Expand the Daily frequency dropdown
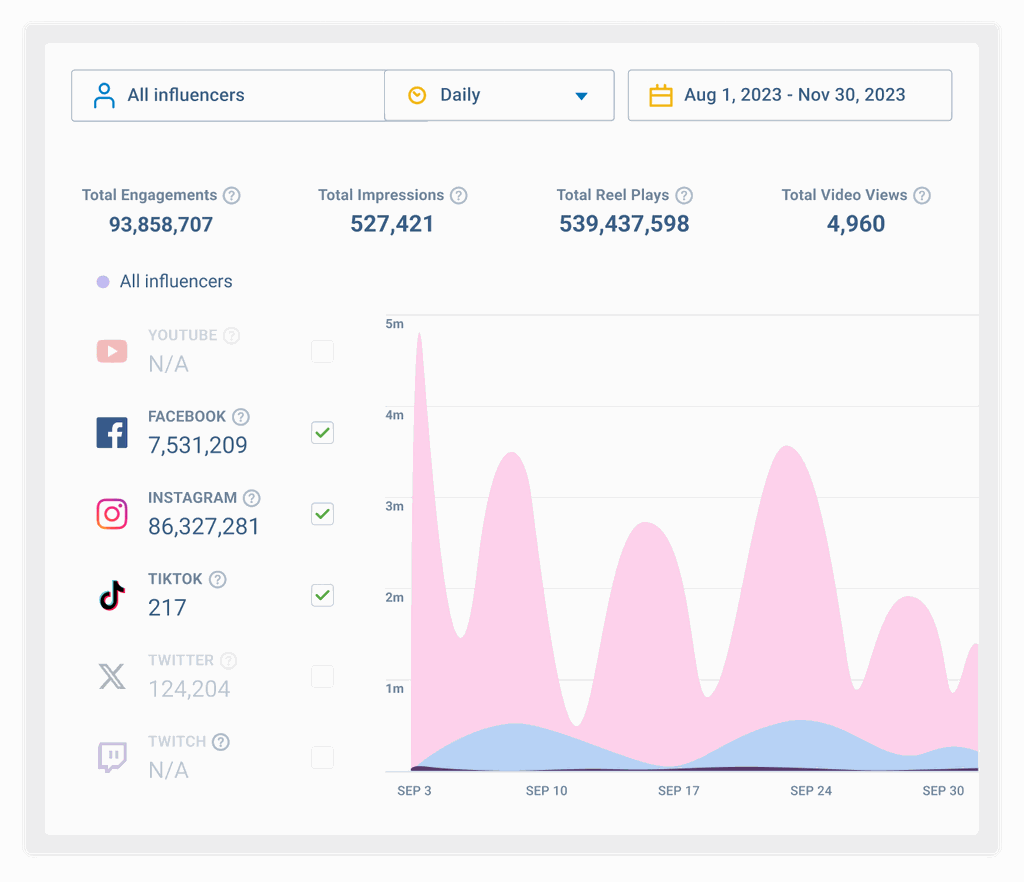This screenshot has height=882, width=1024. click(x=499, y=95)
